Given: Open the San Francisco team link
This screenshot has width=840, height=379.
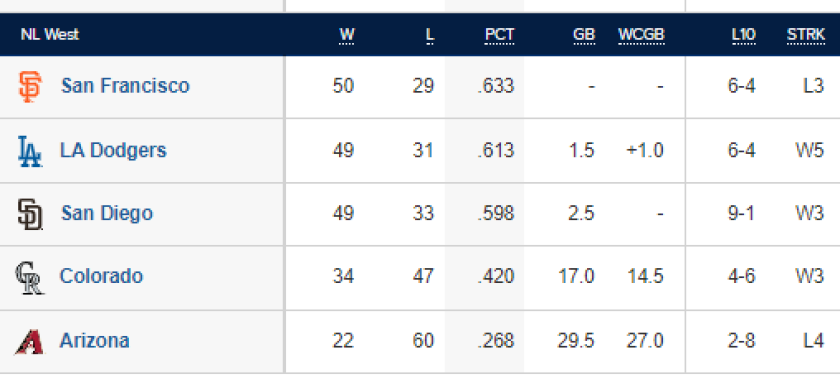Looking at the screenshot, I should tap(125, 86).
